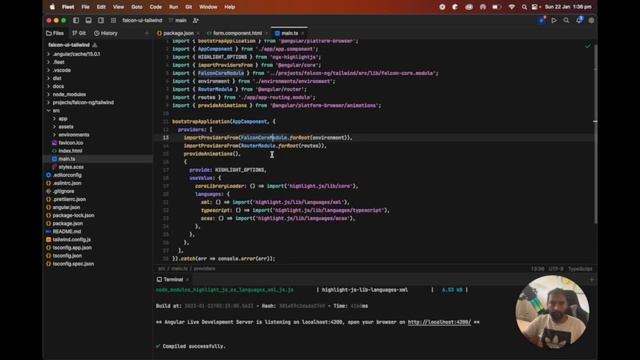640x360 pixels.
Task: Click the Smart Mode icon with red dot
Action: [542, 20]
